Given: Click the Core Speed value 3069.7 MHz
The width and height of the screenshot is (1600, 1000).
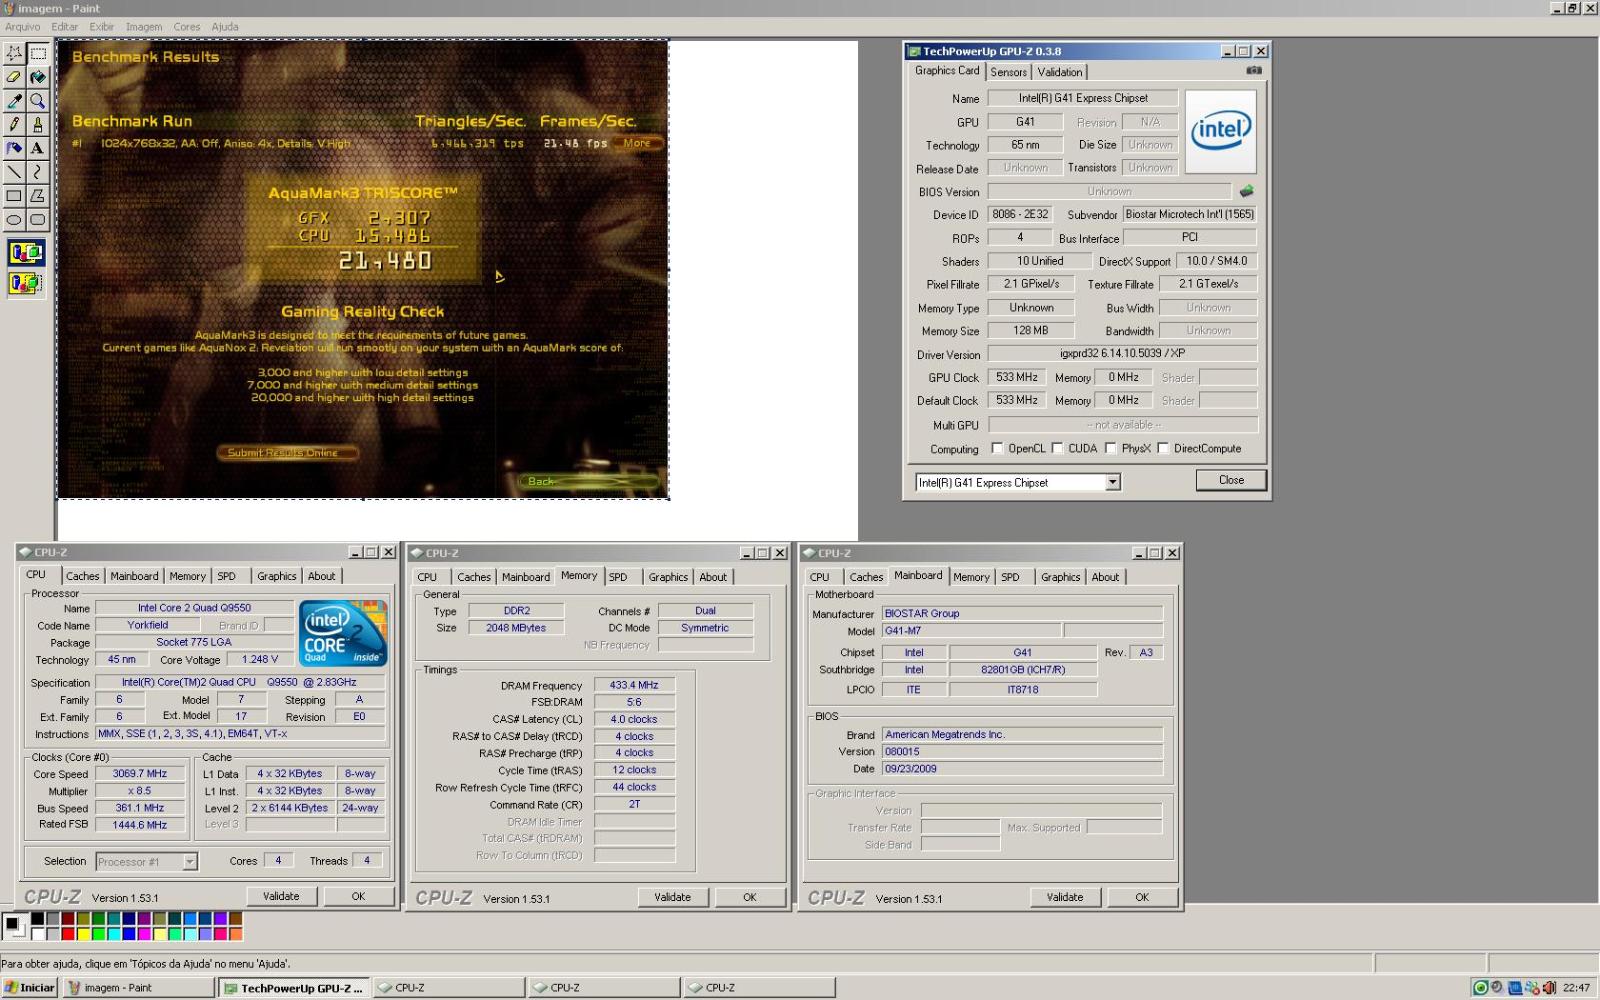Looking at the screenshot, I should (140, 774).
